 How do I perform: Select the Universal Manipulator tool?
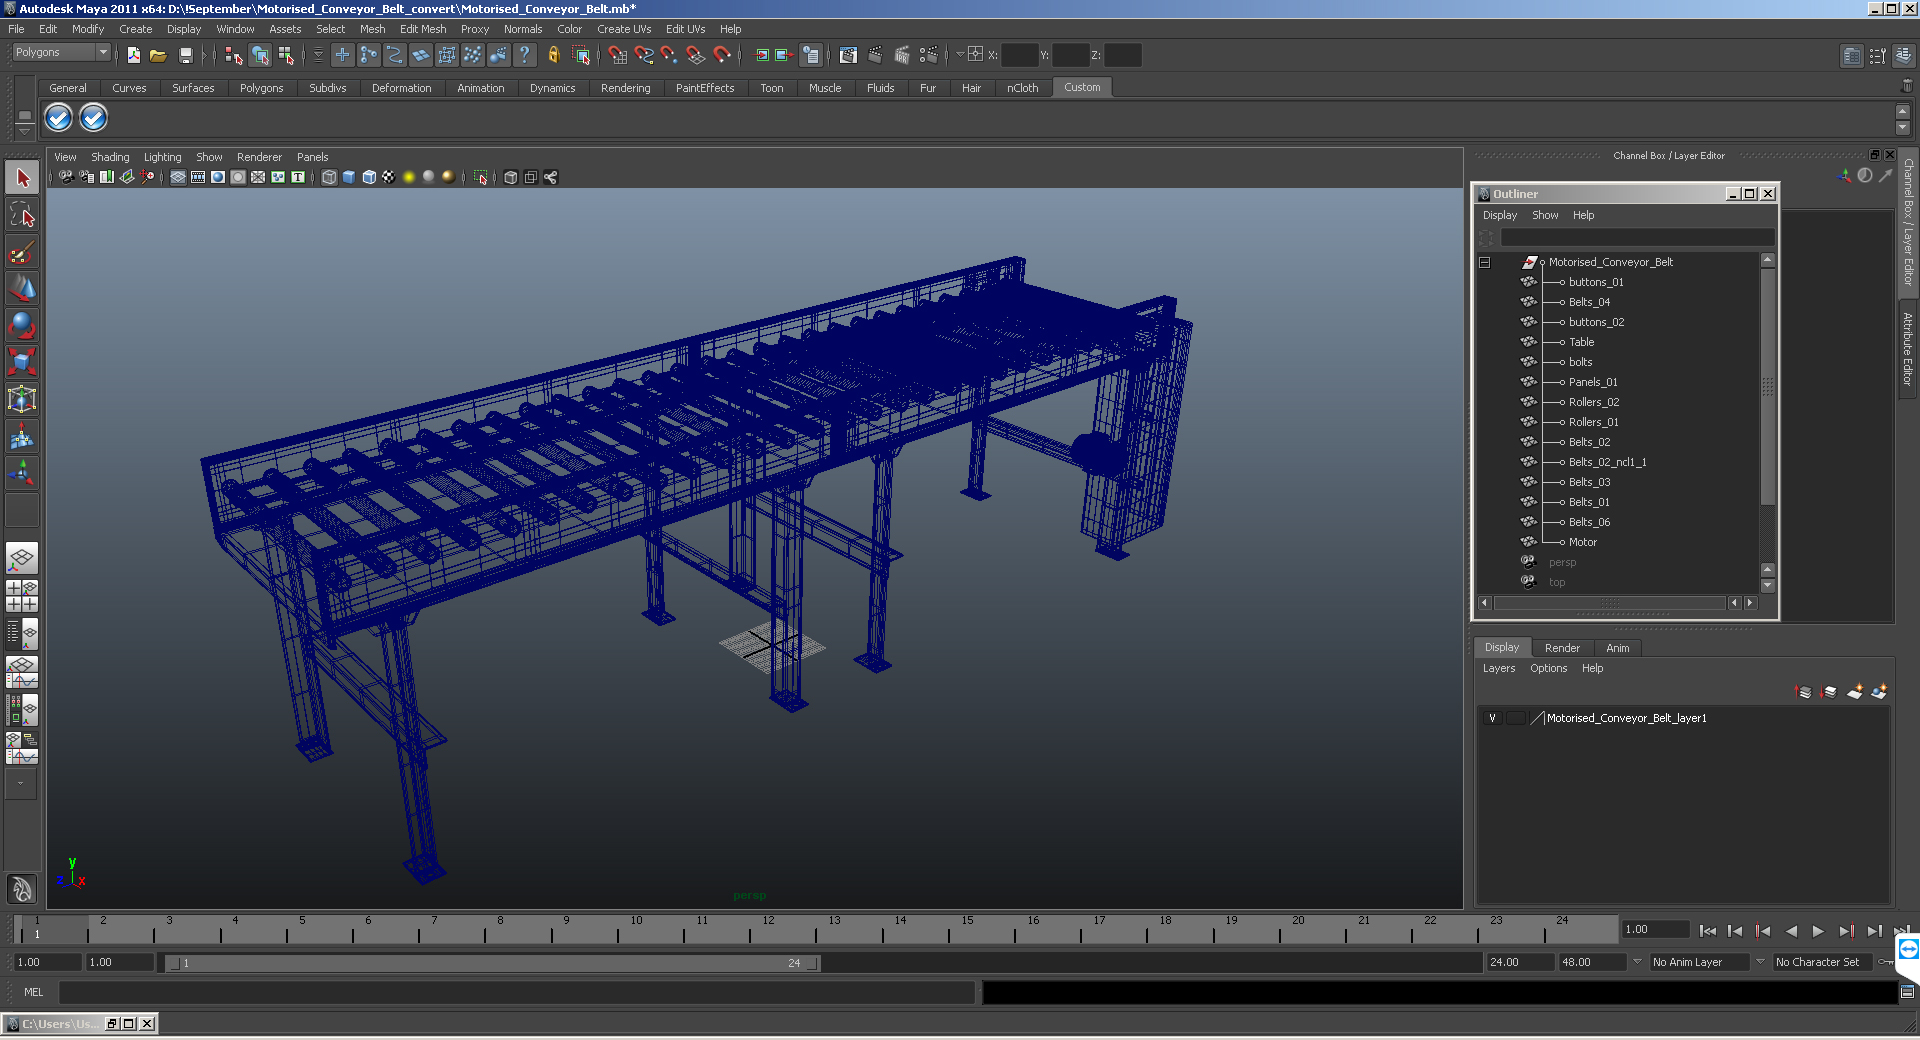[x=22, y=399]
